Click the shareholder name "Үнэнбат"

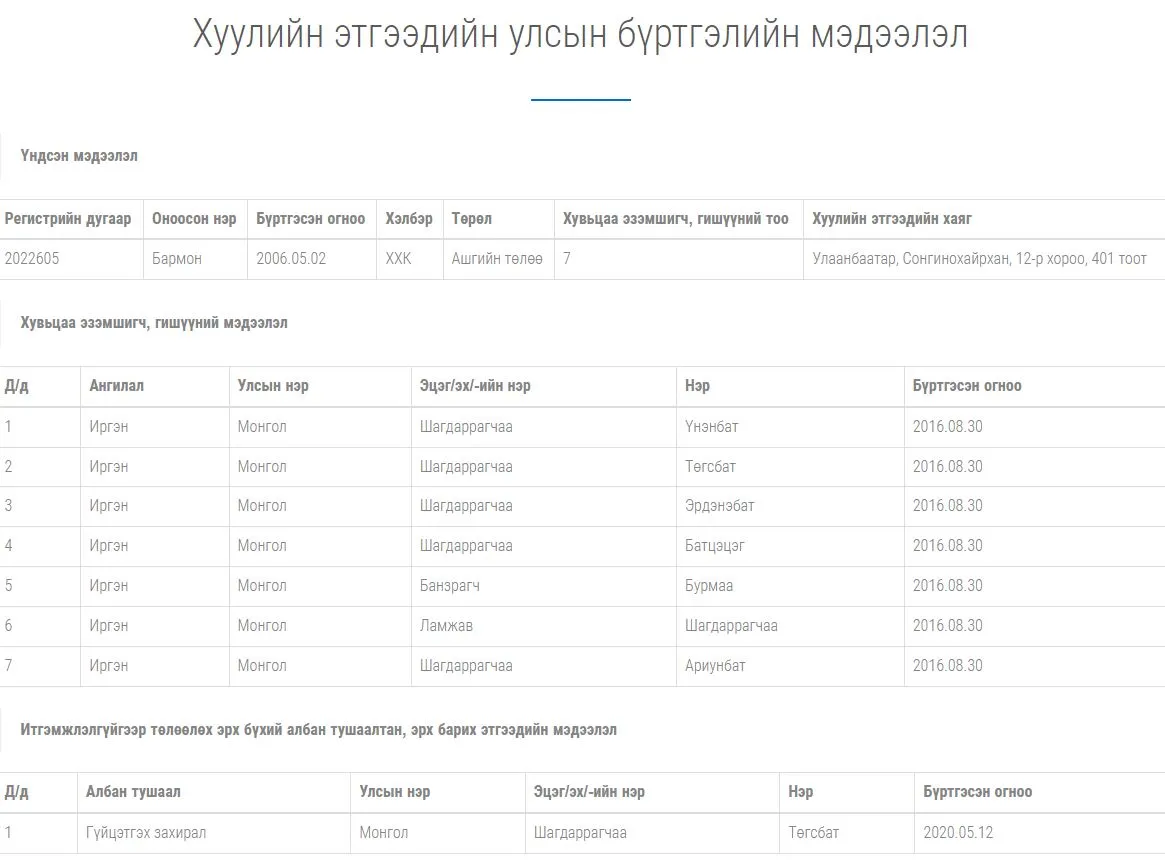pyautogui.click(x=712, y=427)
